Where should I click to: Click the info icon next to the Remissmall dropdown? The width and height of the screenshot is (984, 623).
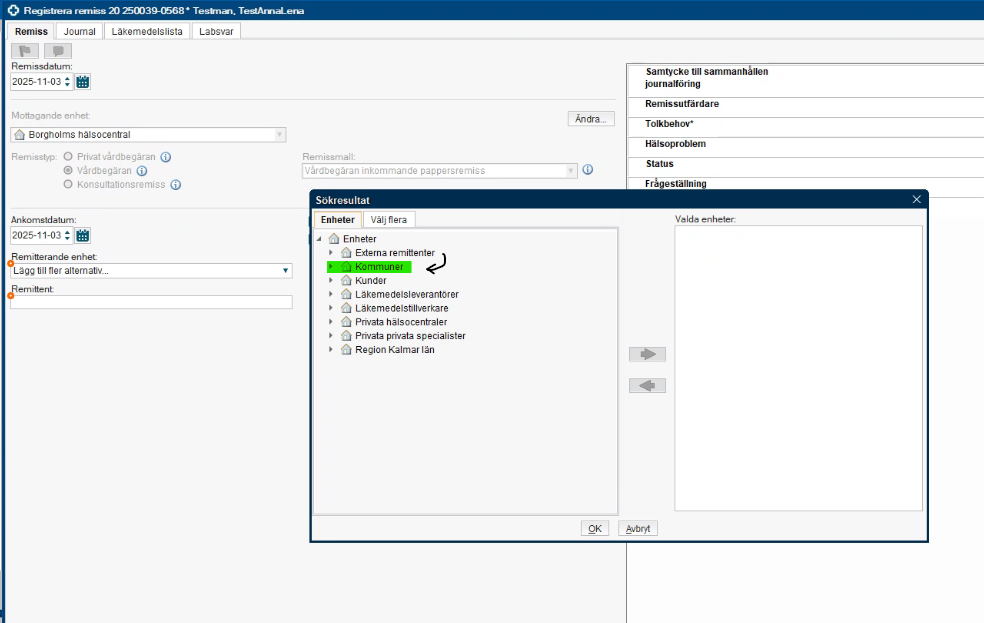pos(589,170)
